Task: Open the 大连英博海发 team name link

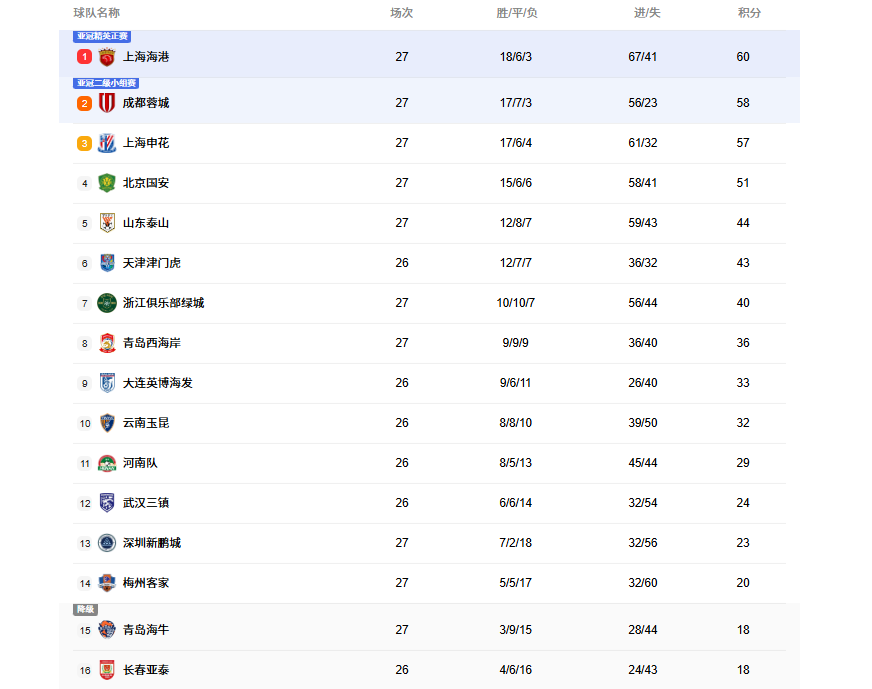Action: point(158,383)
